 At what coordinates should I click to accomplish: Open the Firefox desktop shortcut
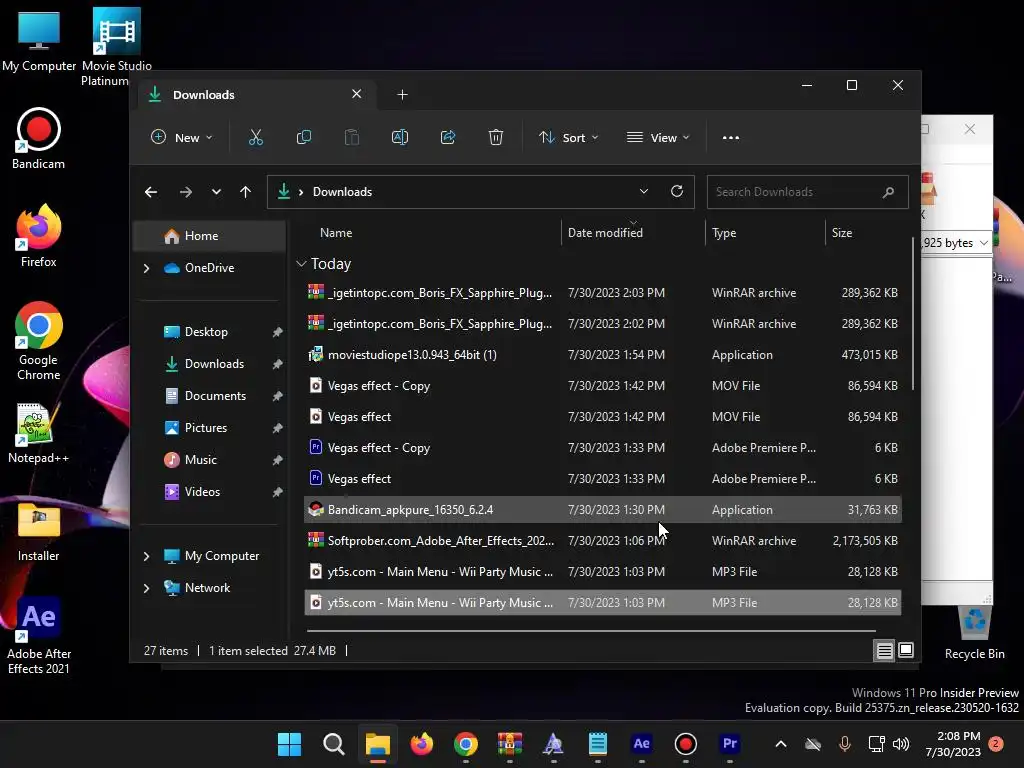click(x=39, y=236)
